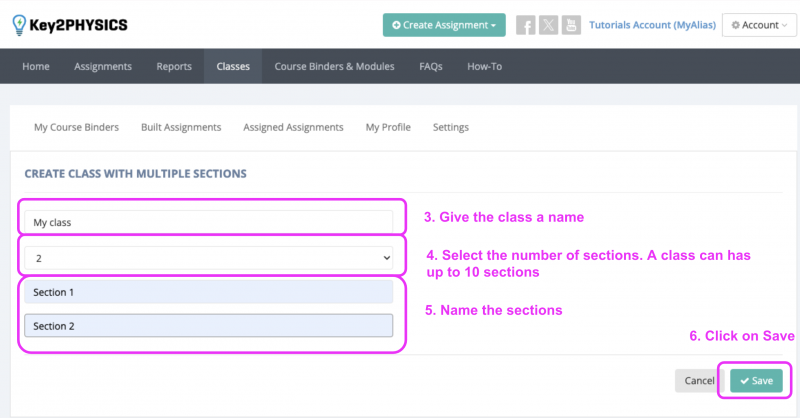Click the Tutorials Account (MyAlias) link
The width and height of the screenshot is (800, 418).
click(x=653, y=25)
